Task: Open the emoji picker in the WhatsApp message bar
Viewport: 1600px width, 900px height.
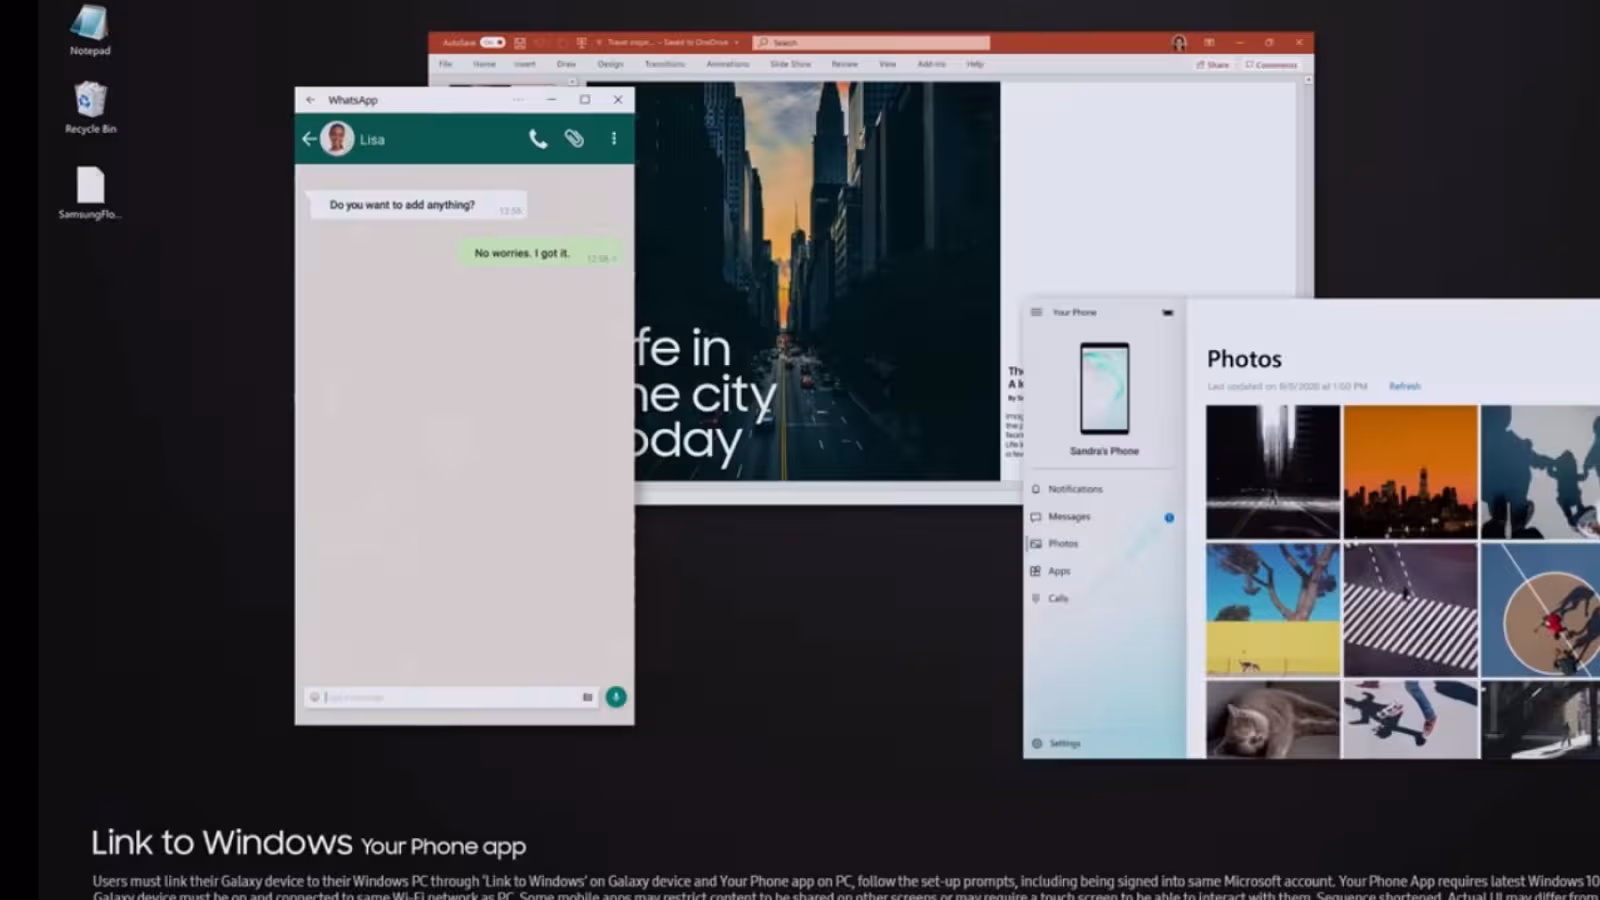Action: pyautogui.click(x=314, y=697)
